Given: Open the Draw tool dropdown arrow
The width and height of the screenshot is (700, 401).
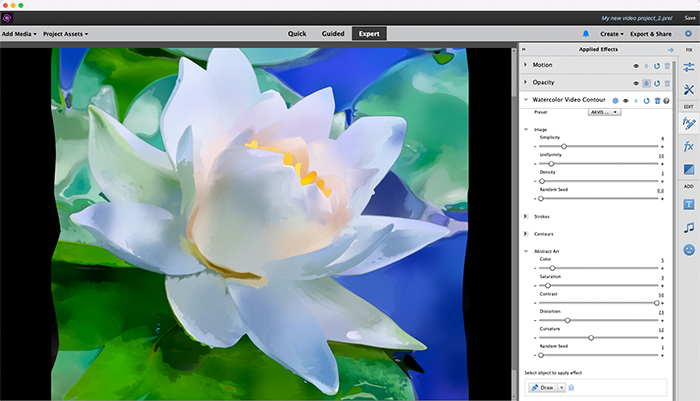Looking at the screenshot, I should (x=562, y=388).
